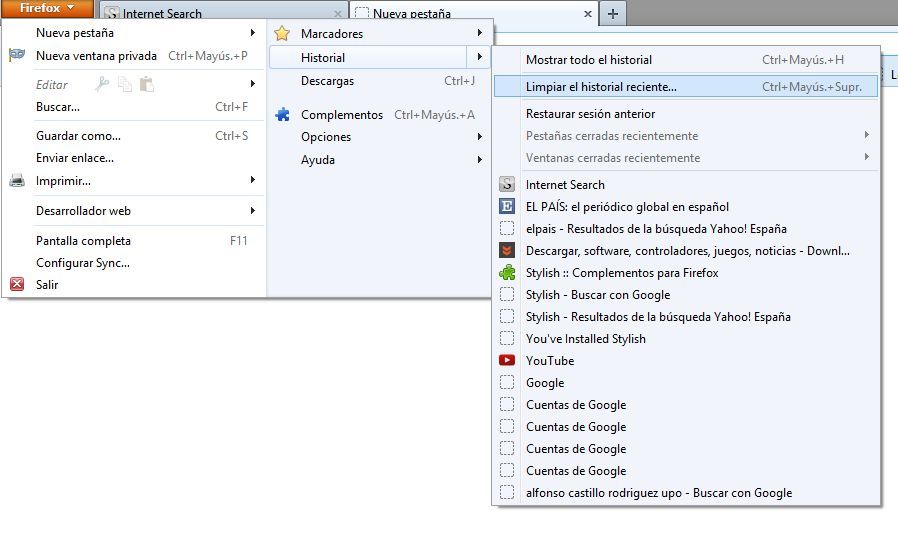Switch to the Internet Search tab

[223, 13]
